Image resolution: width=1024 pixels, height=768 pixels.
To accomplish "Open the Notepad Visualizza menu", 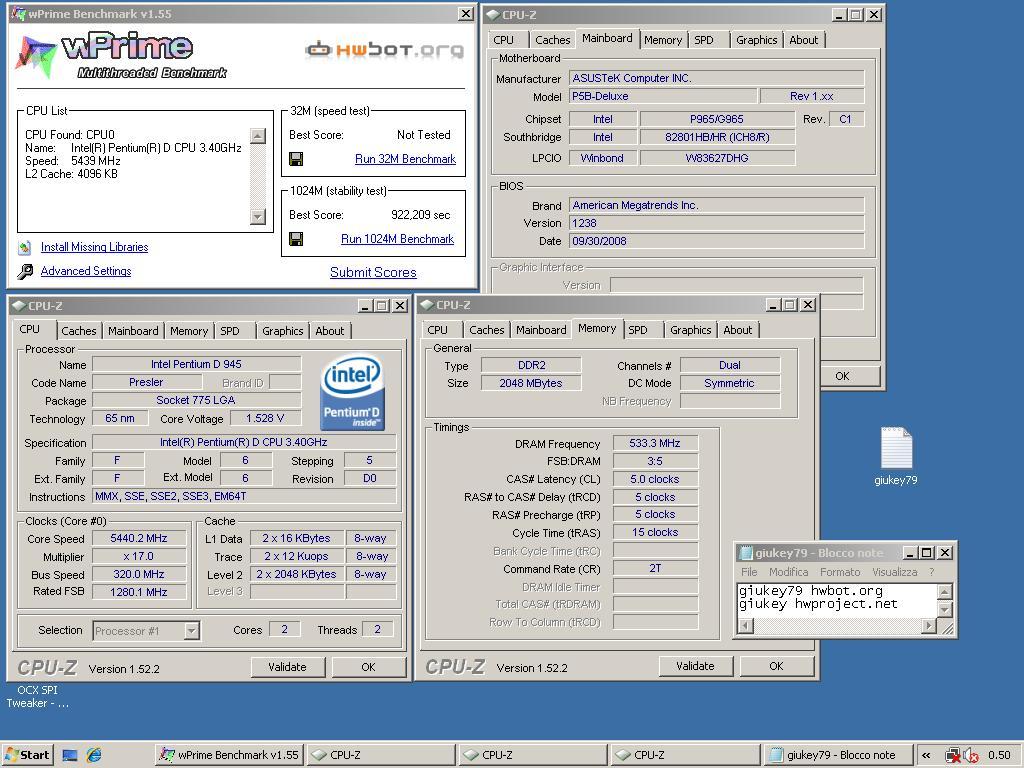I will pyautogui.click(x=895, y=572).
